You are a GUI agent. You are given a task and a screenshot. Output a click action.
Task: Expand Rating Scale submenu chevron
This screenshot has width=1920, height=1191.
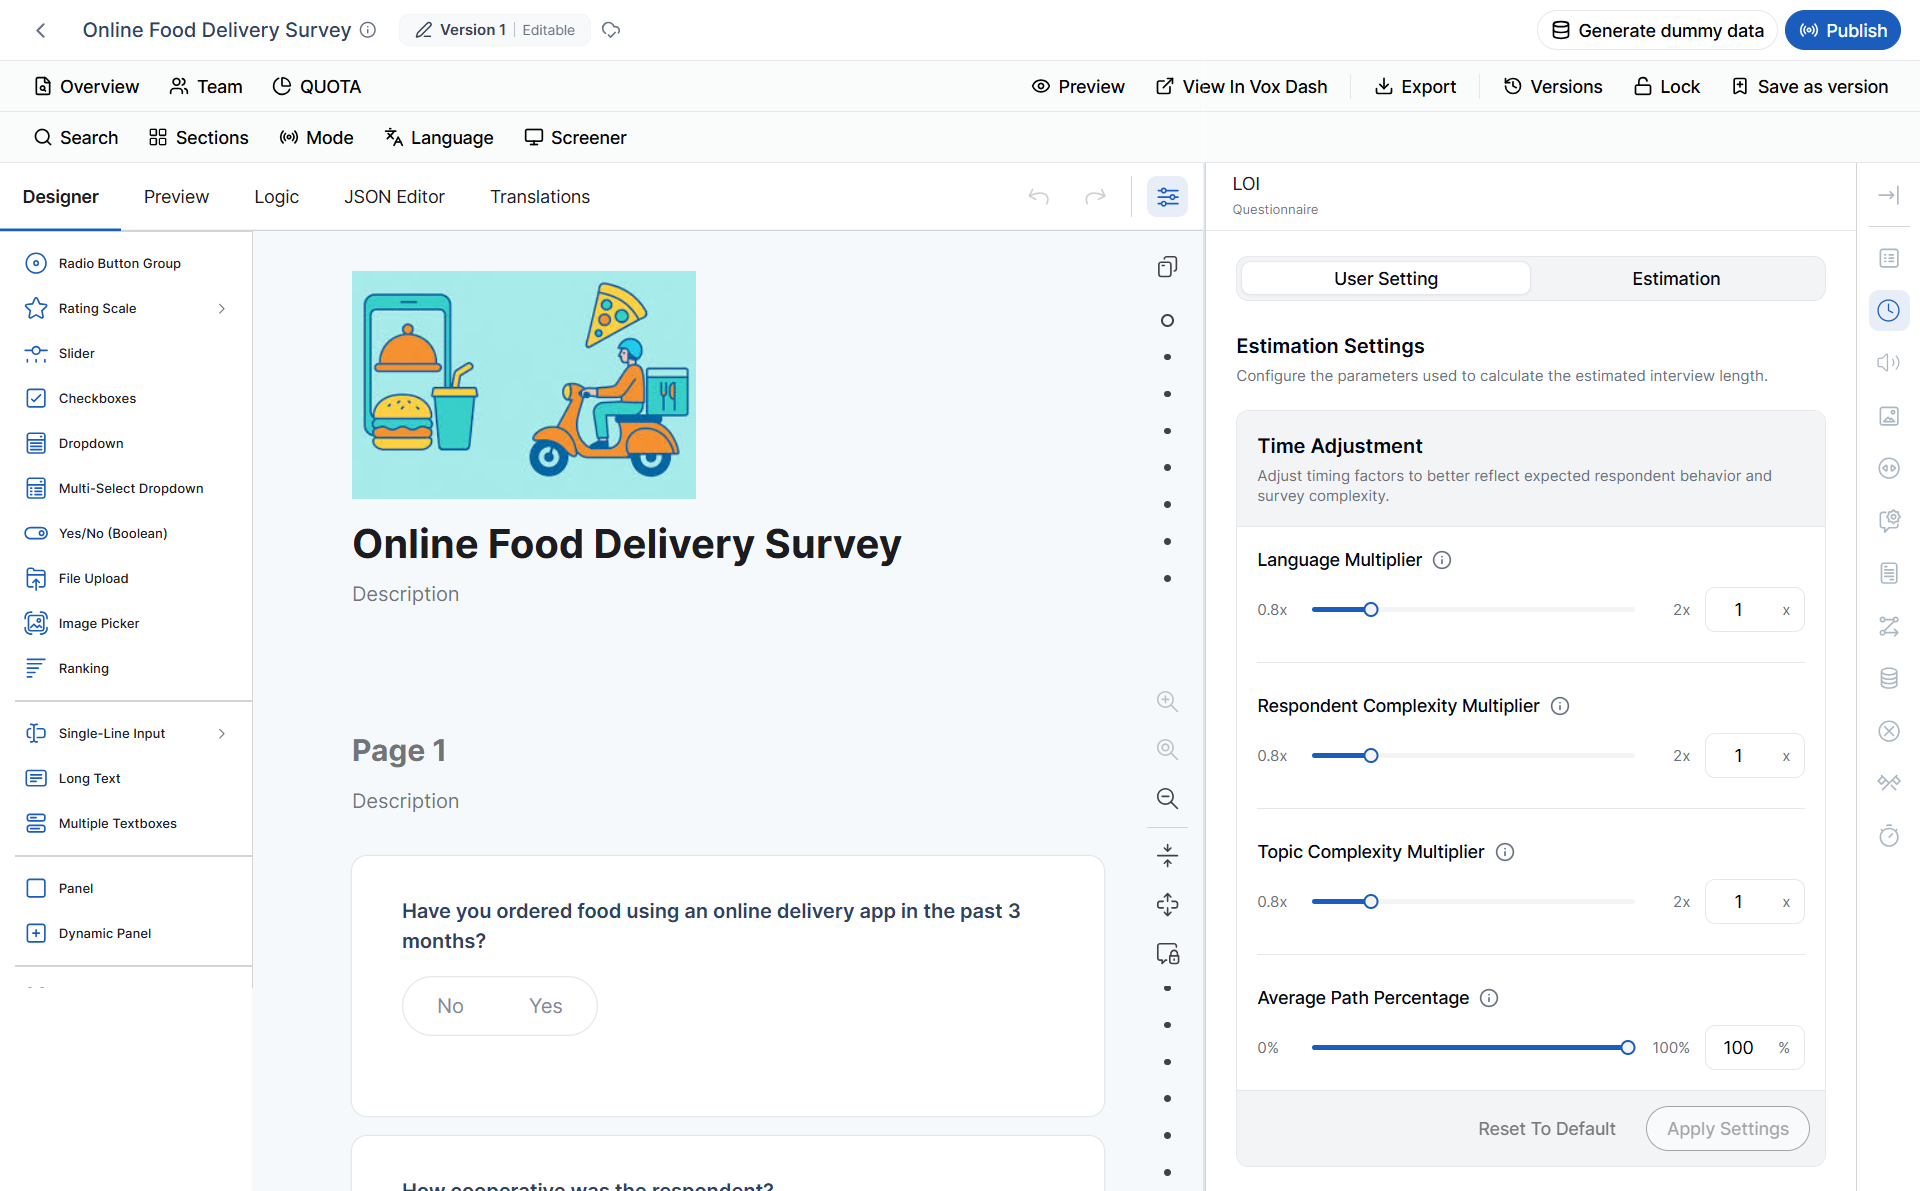[x=222, y=309]
